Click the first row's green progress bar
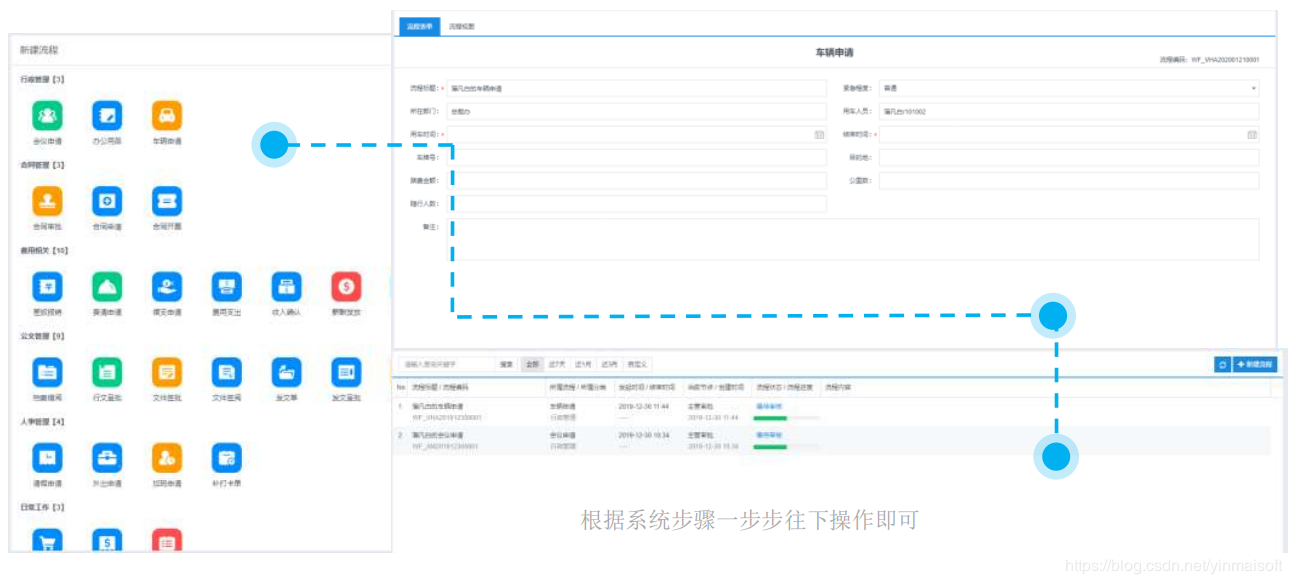Viewport: 1292px width, 584px height. click(x=771, y=418)
